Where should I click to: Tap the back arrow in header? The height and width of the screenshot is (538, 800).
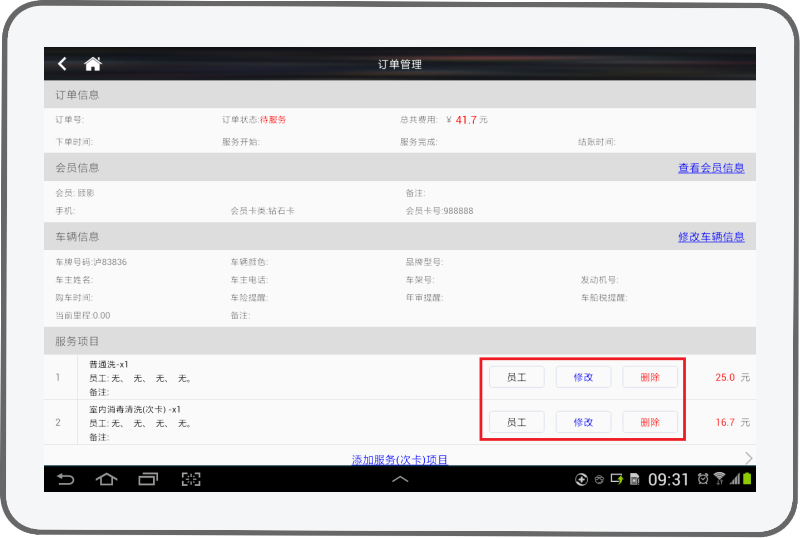point(62,64)
